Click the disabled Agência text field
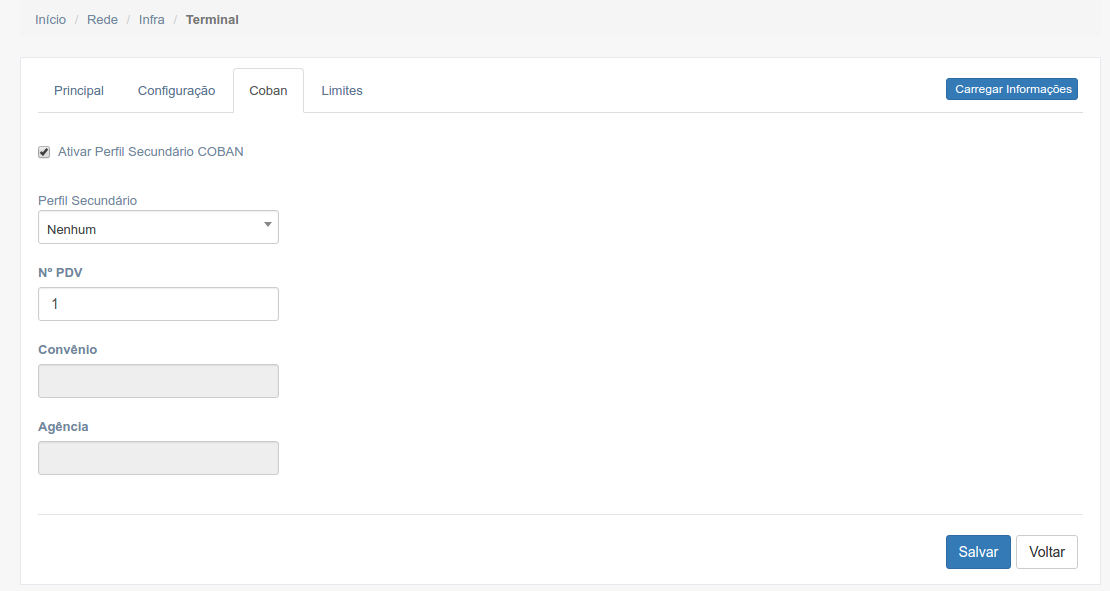The image size is (1110, 591). click(x=158, y=458)
